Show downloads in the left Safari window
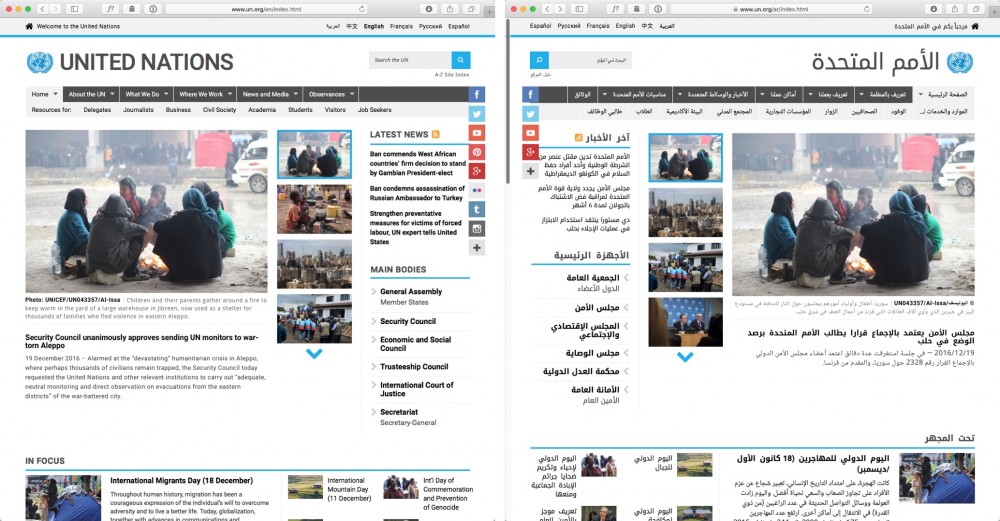The width and height of the screenshot is (1000, 521). pyautogui.click(x=428, y=9)
